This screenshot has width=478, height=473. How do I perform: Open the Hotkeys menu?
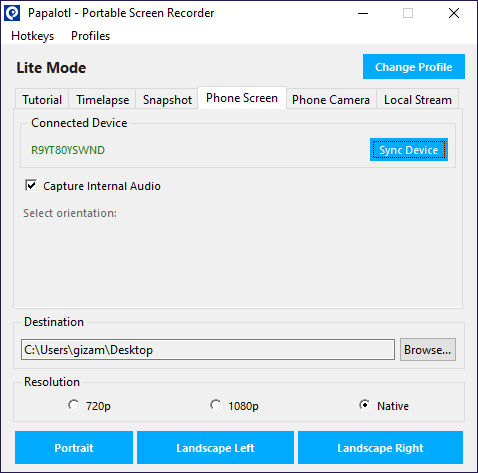pos(32,36)
